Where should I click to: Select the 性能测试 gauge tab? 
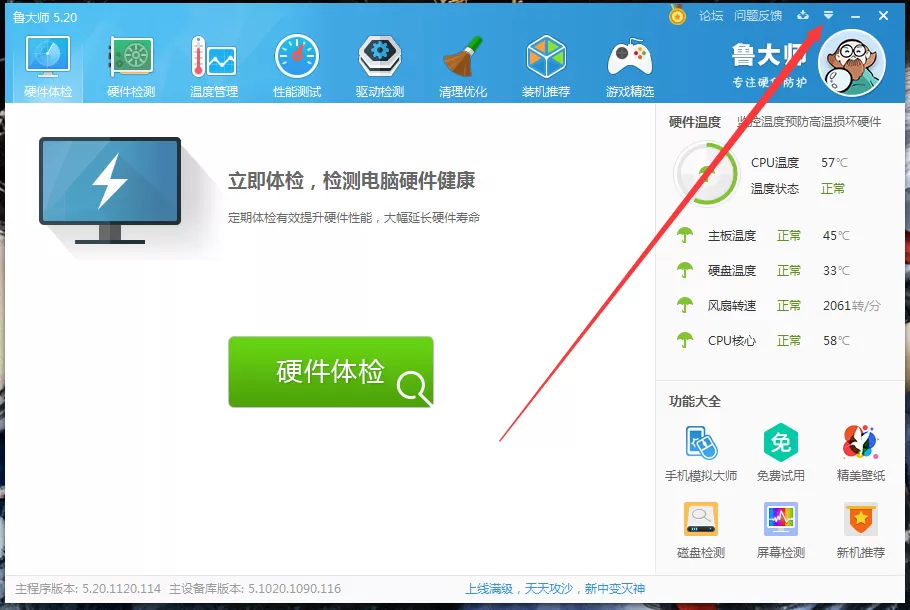pyautogui.click(x=297, y=67)
